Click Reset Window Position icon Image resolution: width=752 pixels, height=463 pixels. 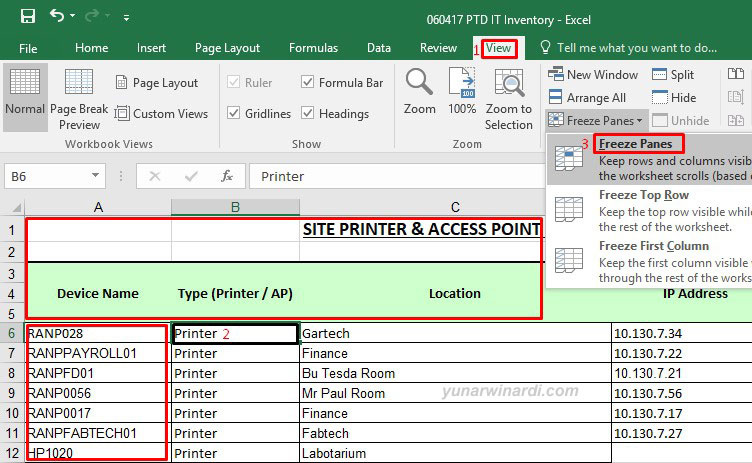point(736,120)
